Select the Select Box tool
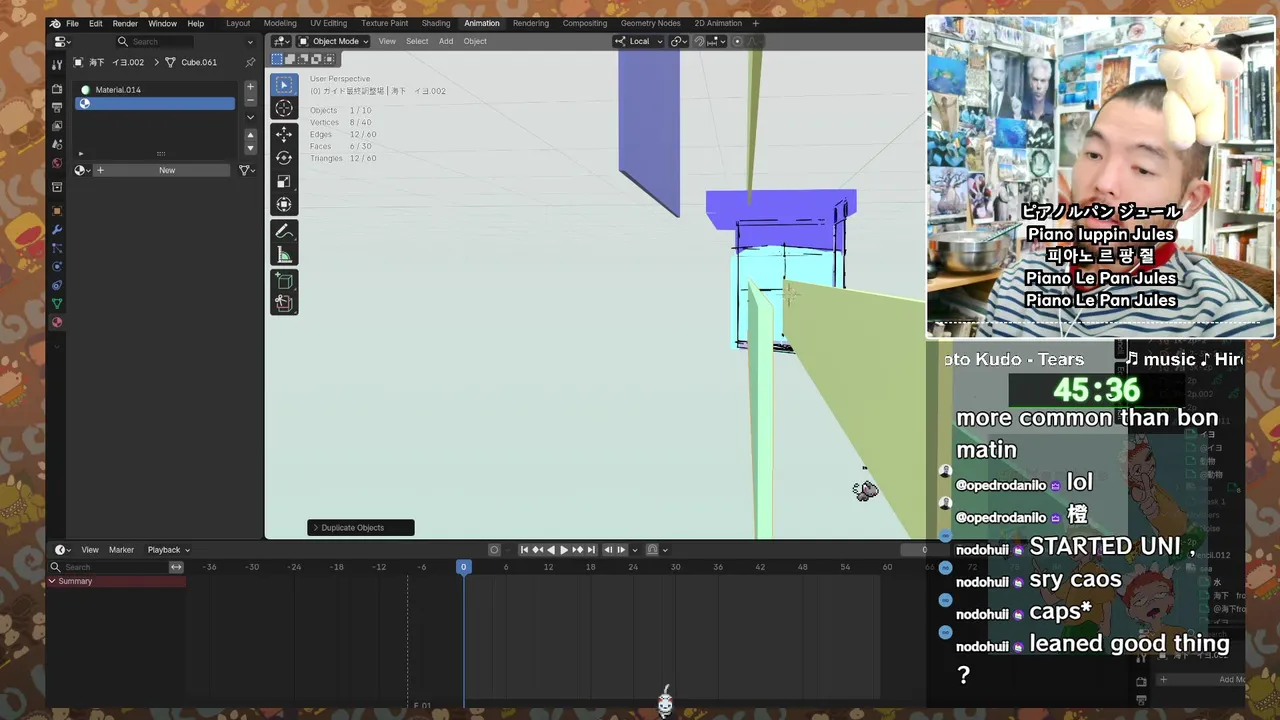Image resolution: width=1280 pixels, height=720 pixels. [284, 85]
